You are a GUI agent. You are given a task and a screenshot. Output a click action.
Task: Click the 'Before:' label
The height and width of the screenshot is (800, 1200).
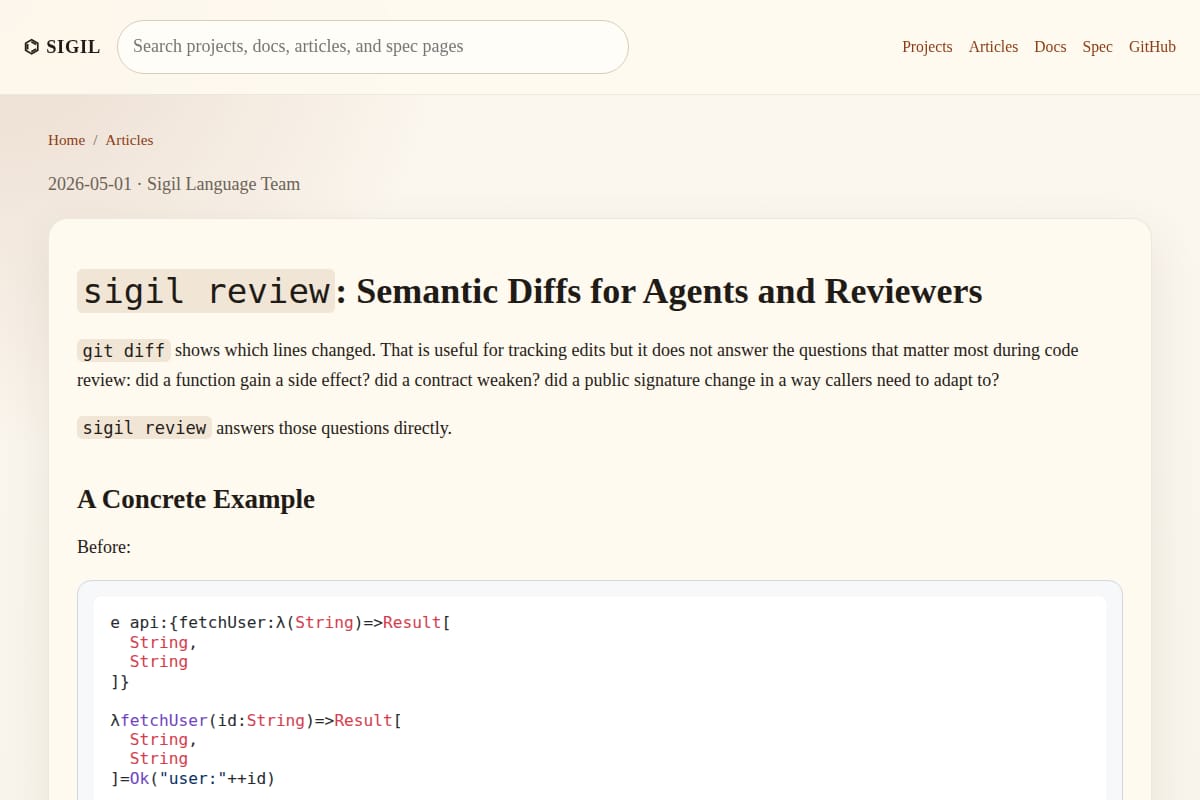(104, 547)
